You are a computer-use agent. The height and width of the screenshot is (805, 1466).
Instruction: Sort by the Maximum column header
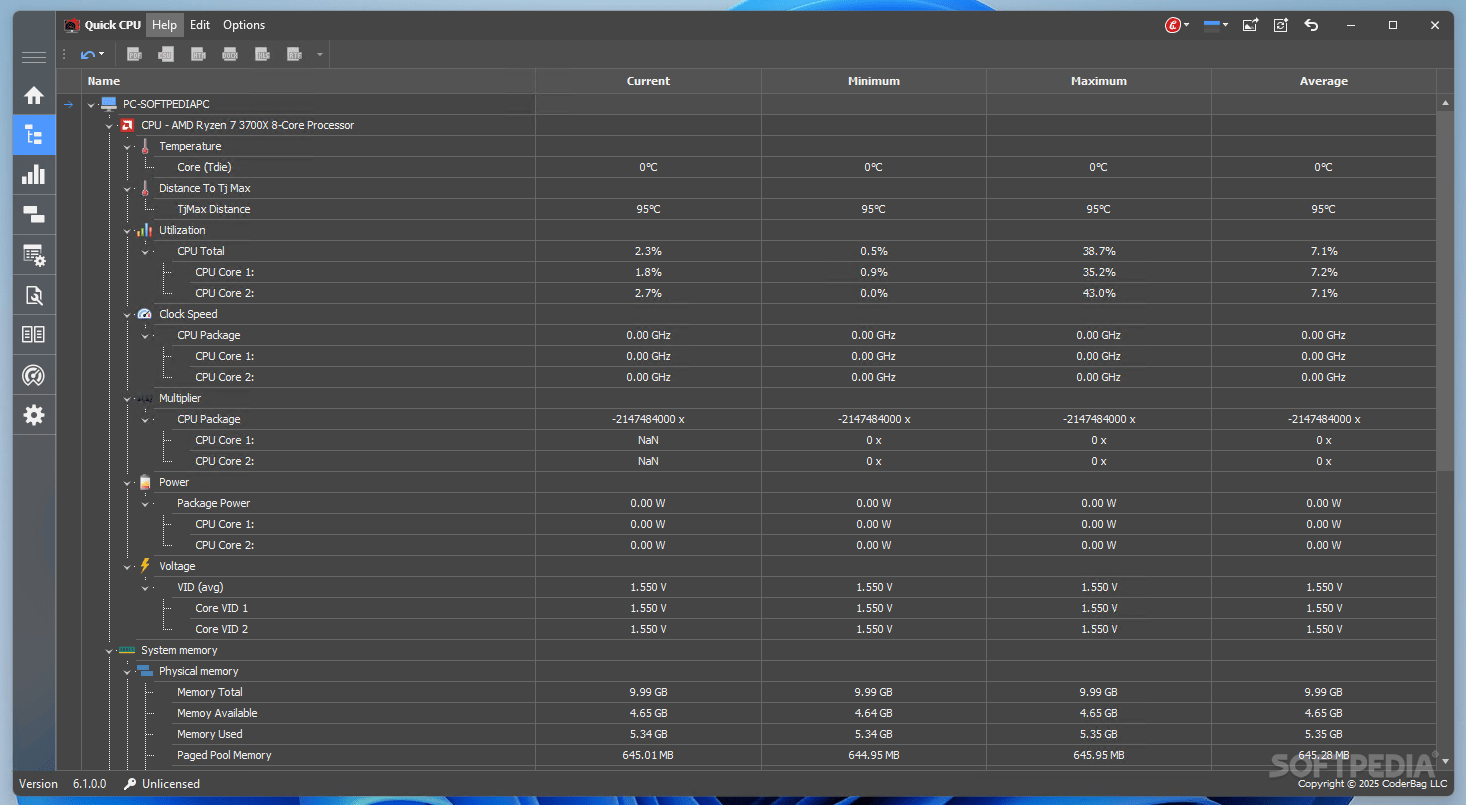coord(1098,81)
